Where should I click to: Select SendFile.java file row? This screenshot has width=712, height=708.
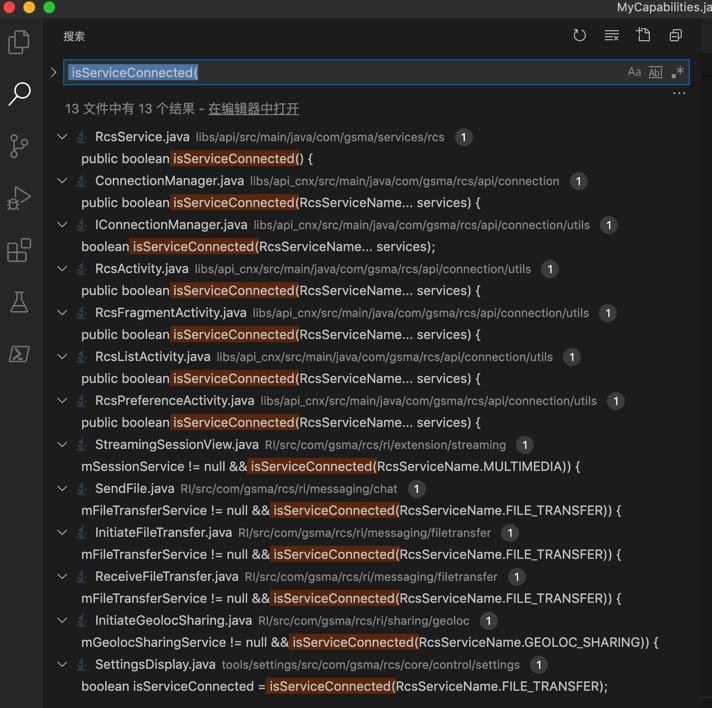click(x=372, y=489)
